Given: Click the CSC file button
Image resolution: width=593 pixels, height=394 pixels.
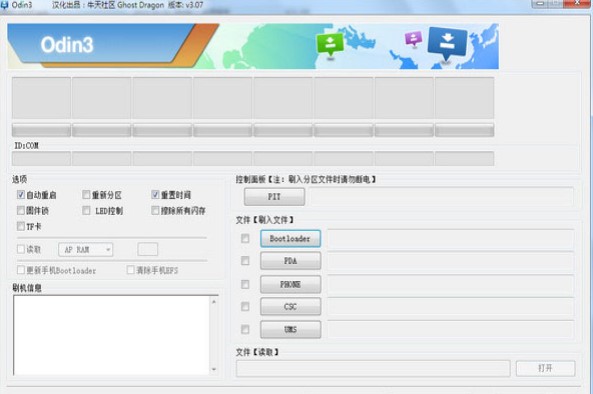Looking at the screenshot, I should coord(290,307).
